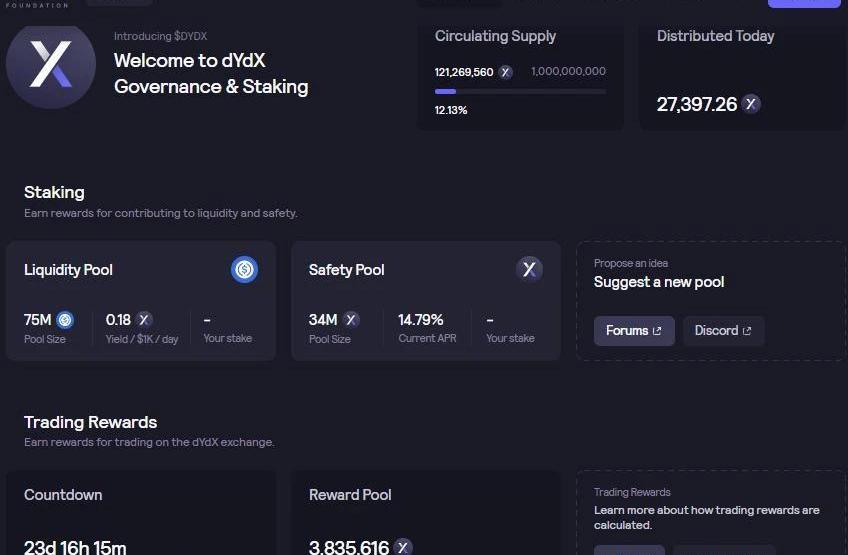Click the DYDX icon next to 0.18 yield

coord(144,320)
